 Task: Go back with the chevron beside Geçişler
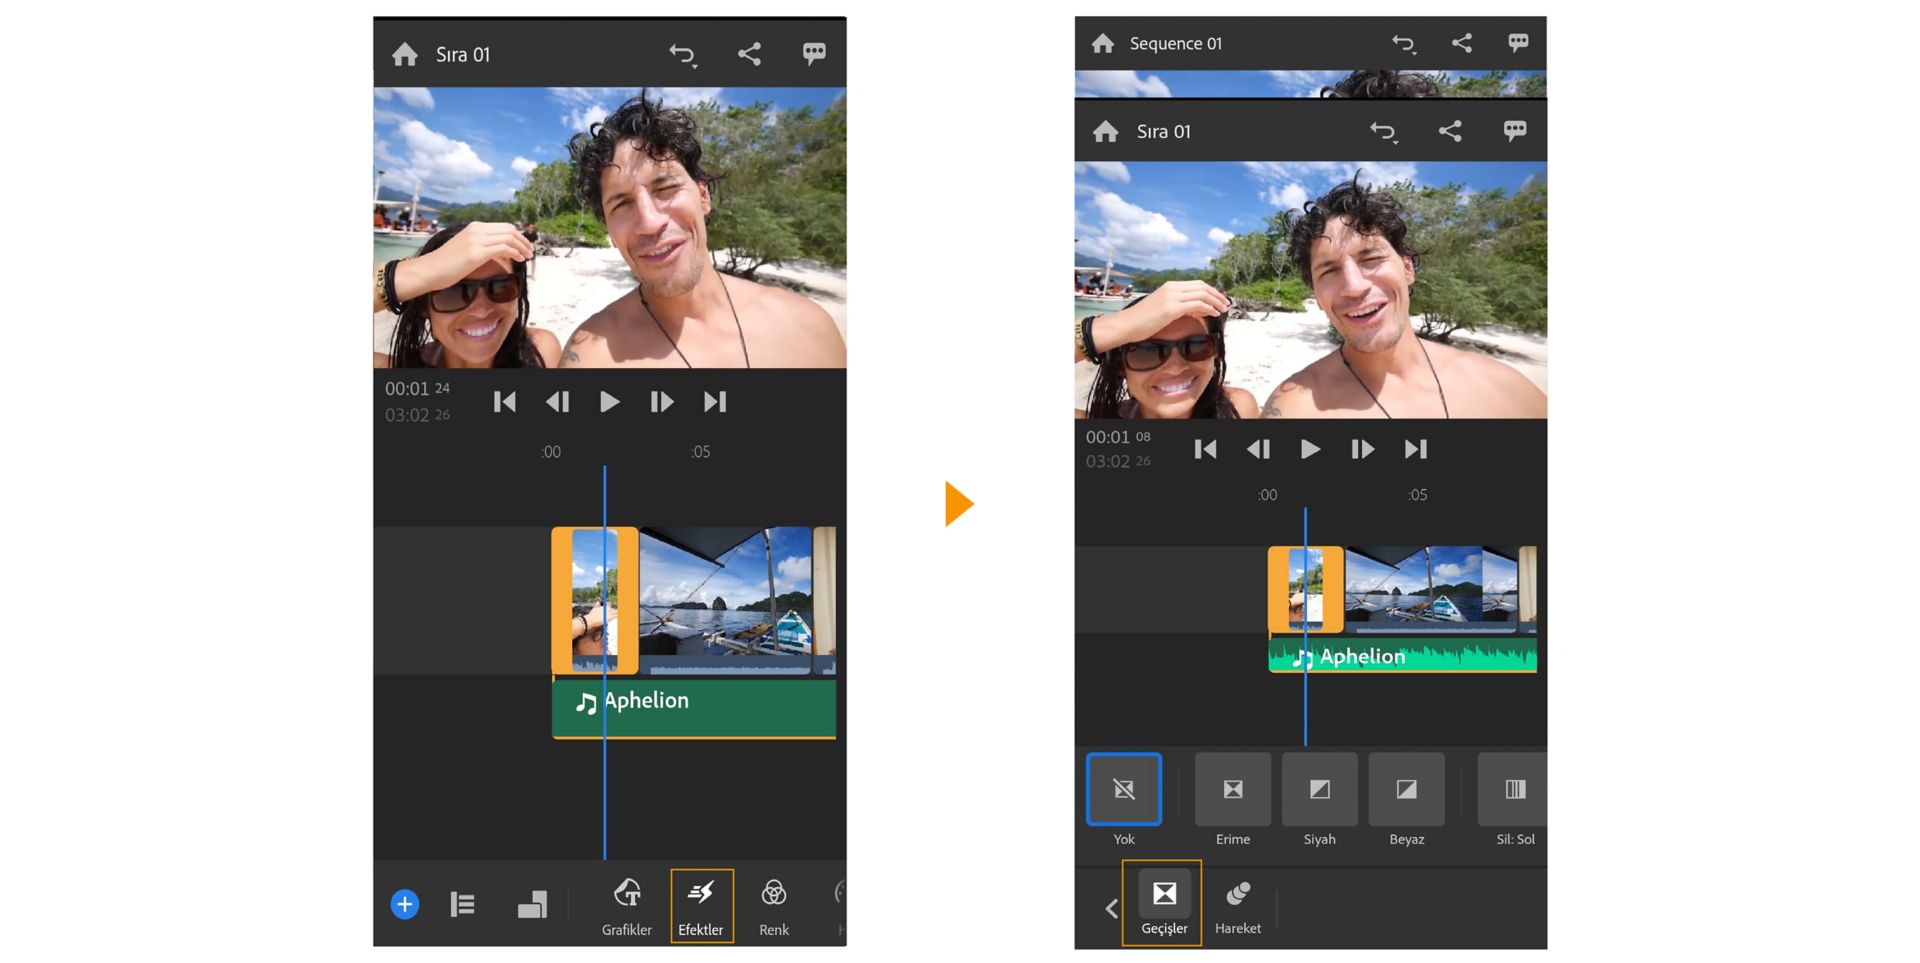(1111, 908)
